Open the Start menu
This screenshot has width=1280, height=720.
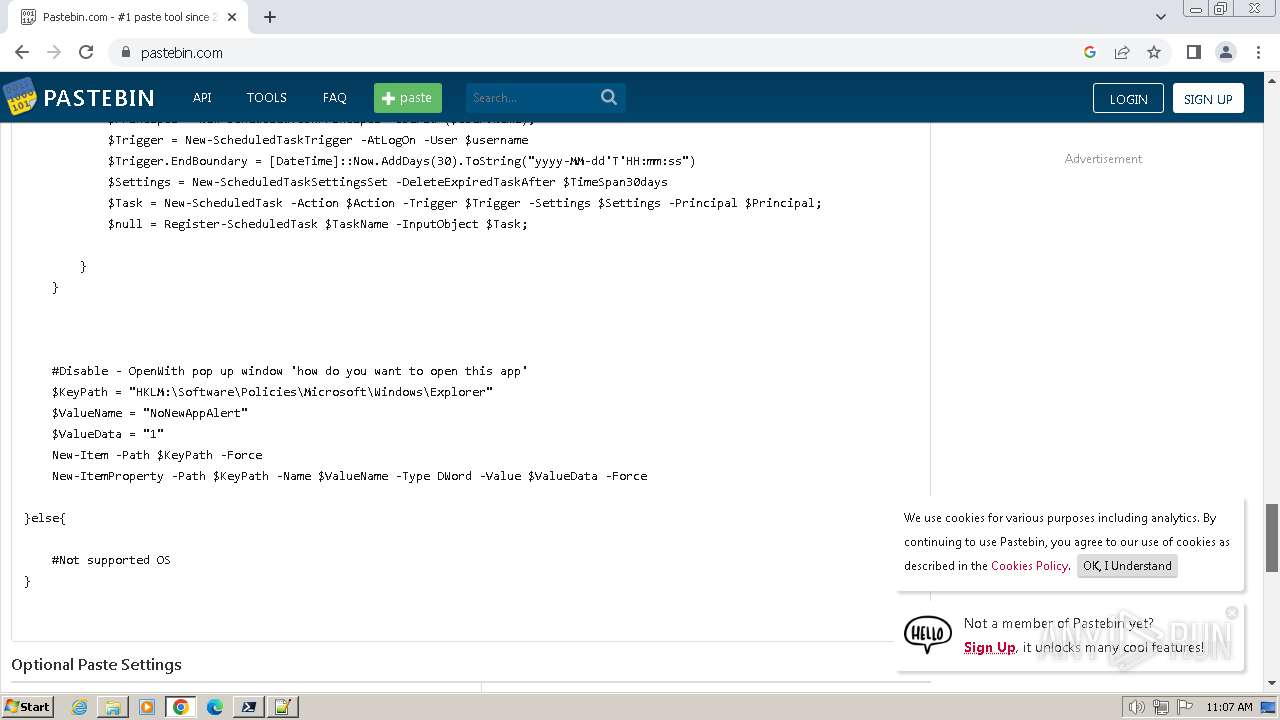click(28, 707)
